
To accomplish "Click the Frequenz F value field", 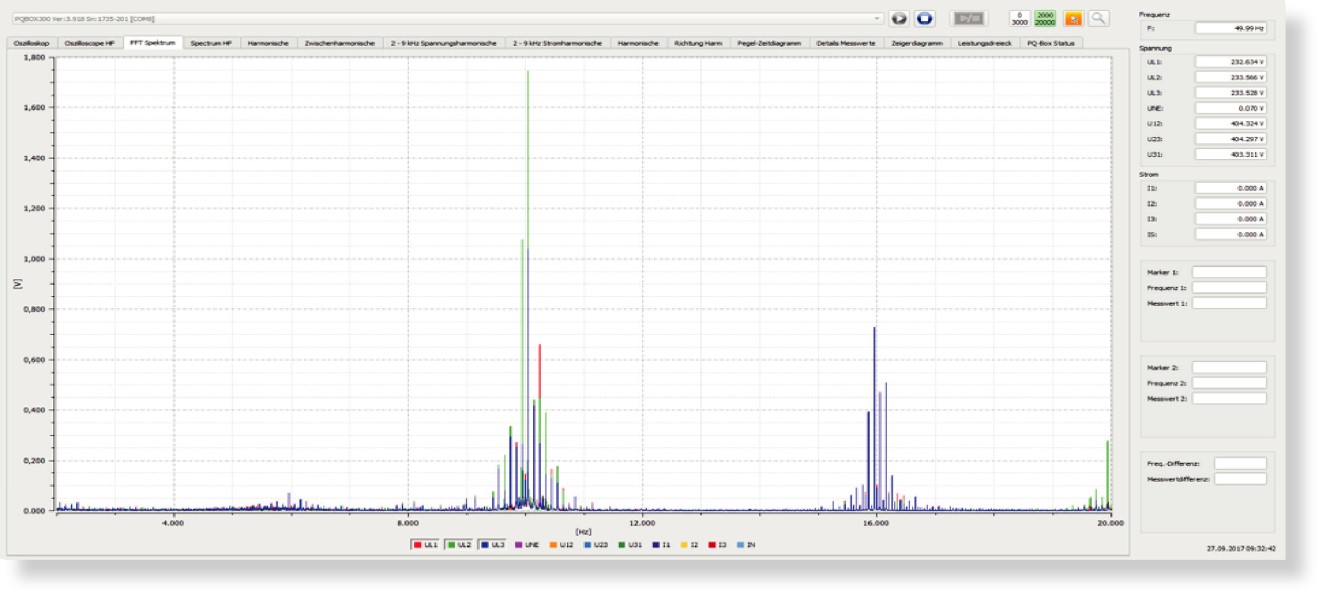I will [x=1230, y=29].
